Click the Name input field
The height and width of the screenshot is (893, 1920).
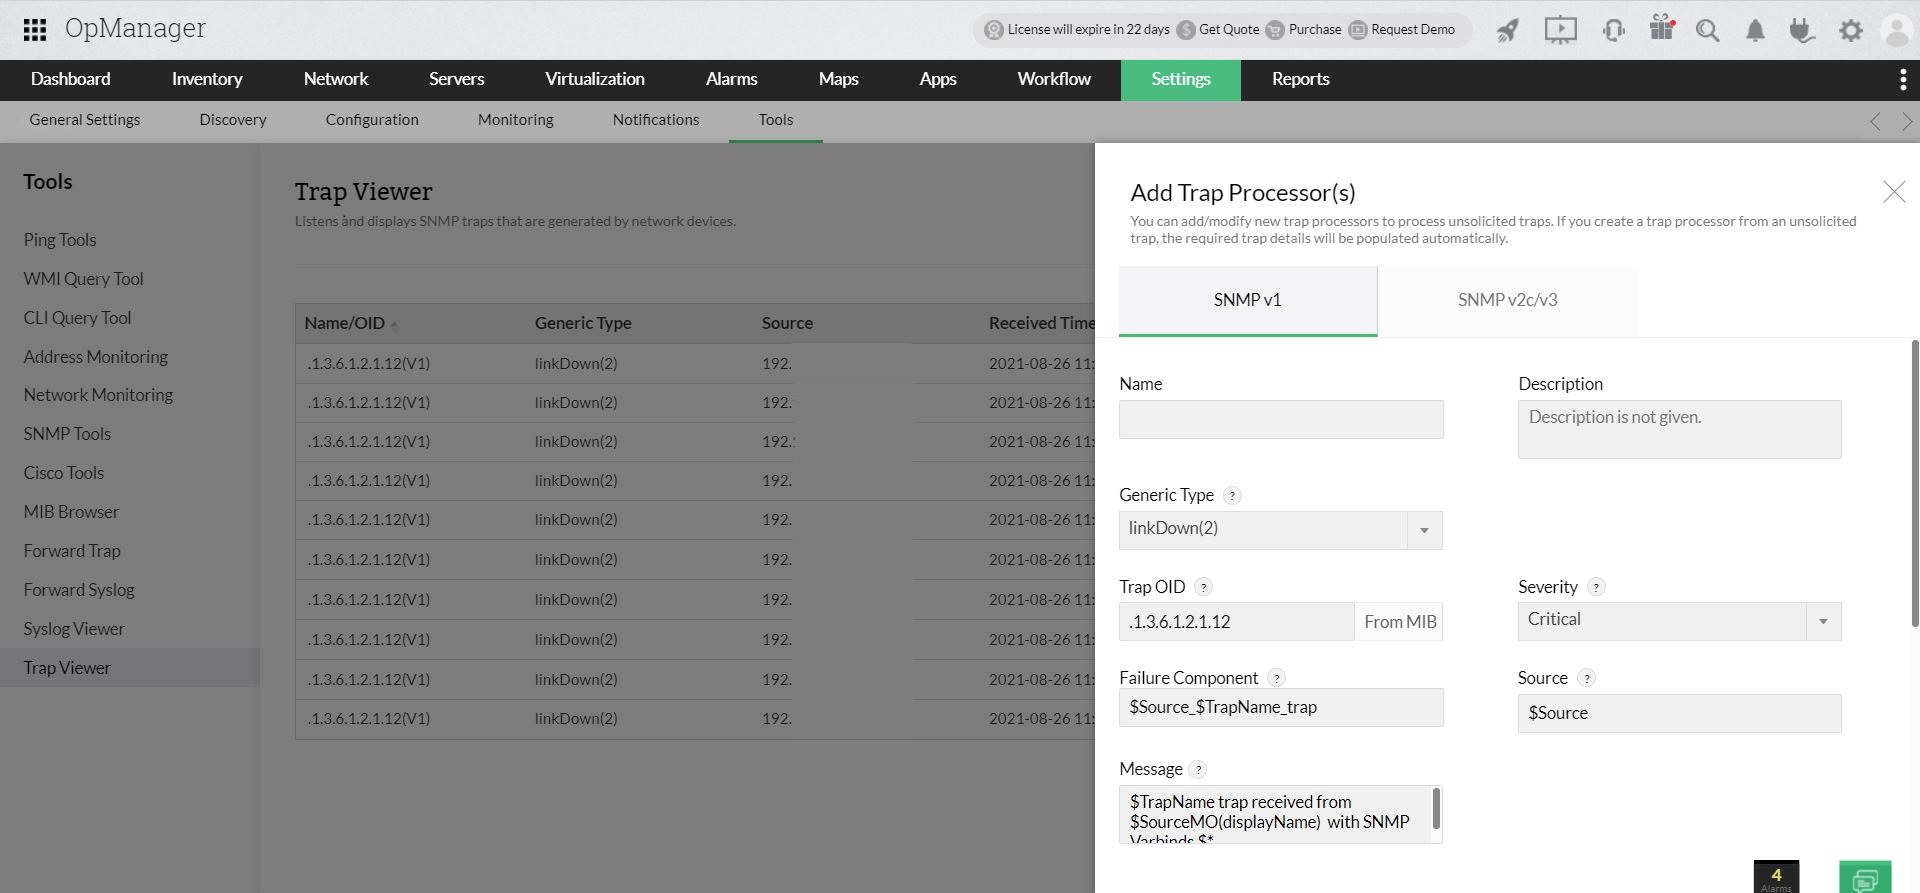click(1281, 420)
